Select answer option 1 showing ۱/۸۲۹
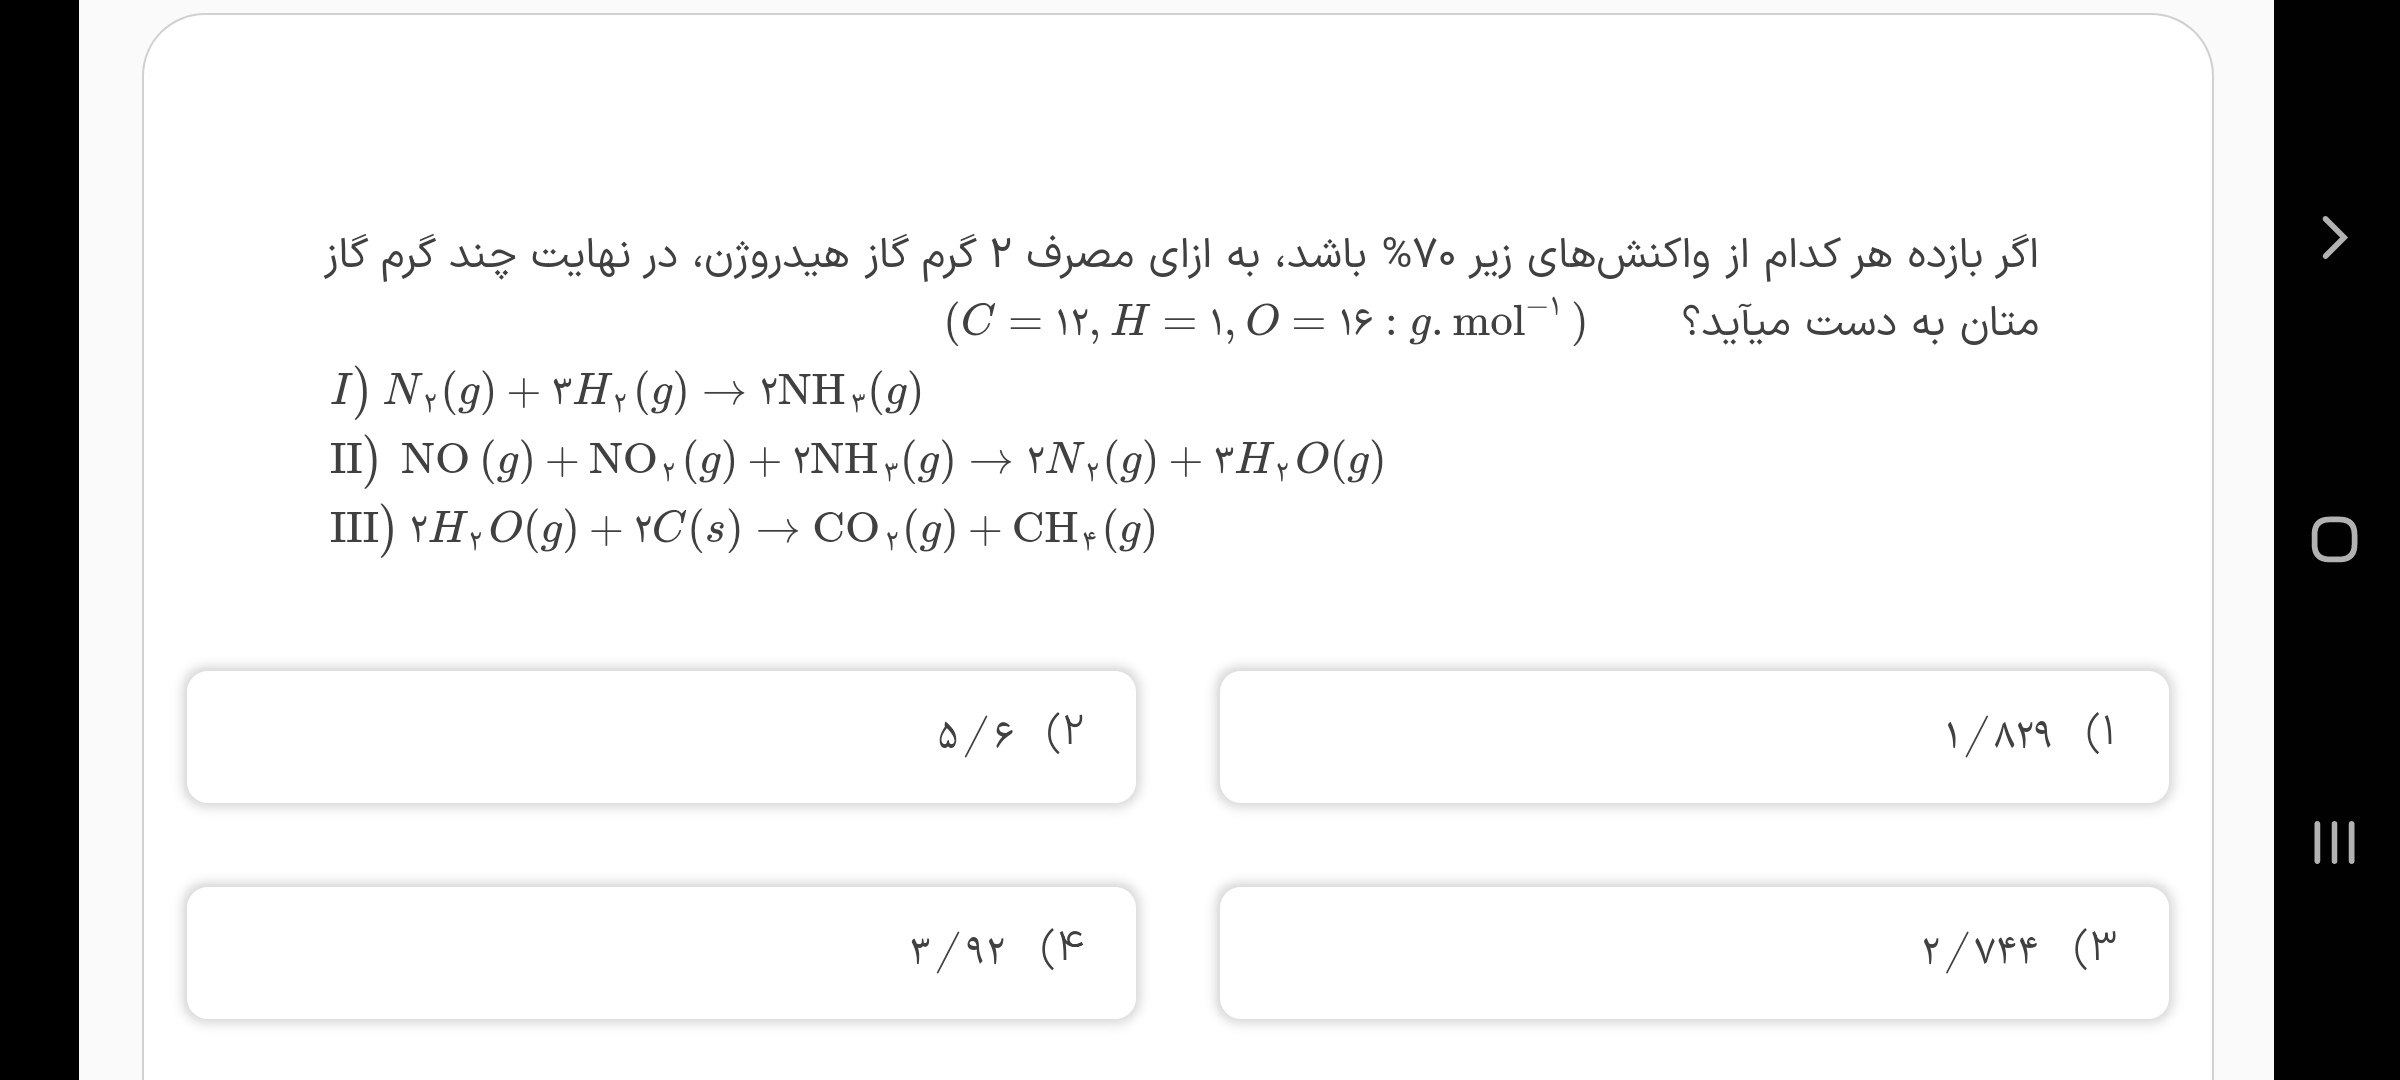This screenshot has height=1080, width=2400. click(1693, 736)
